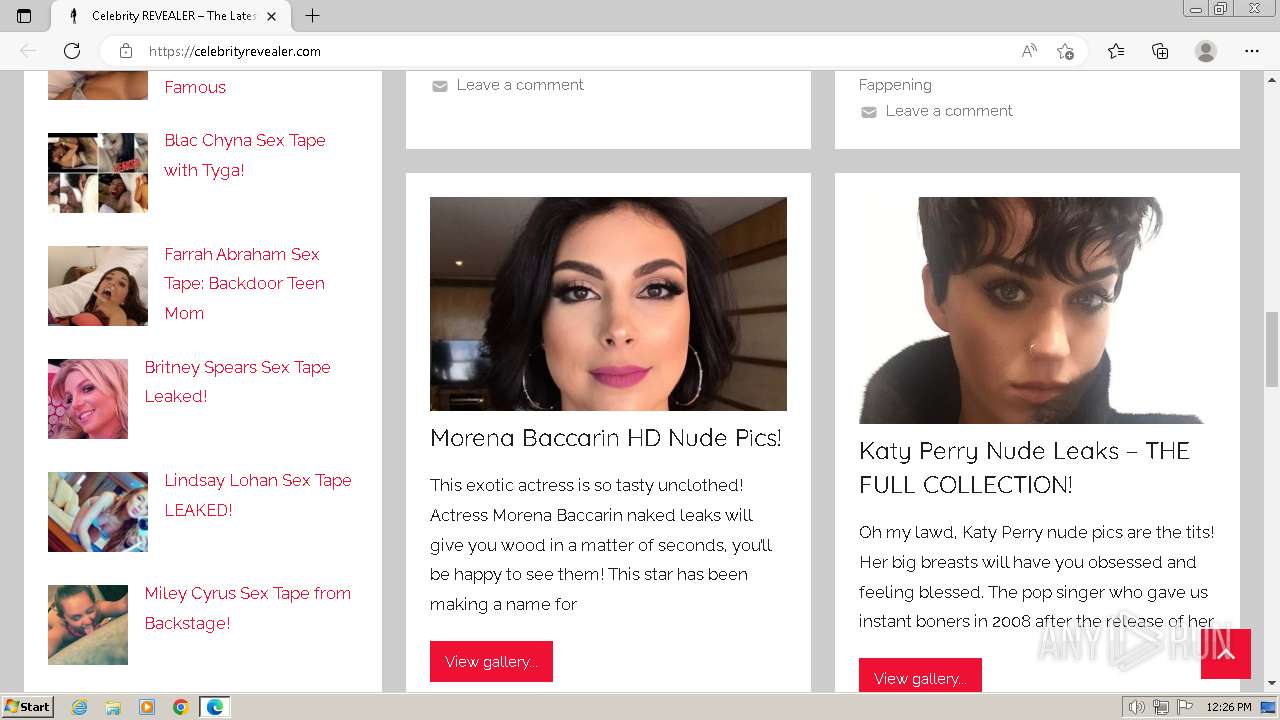Click View gallery under Katy Perry post

920,675
